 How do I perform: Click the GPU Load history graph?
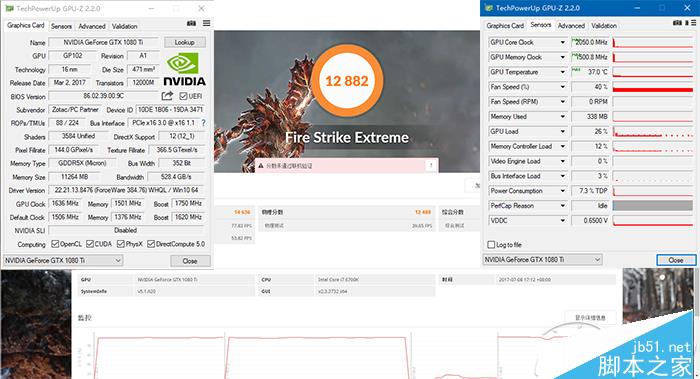click(x=653, y=132)
